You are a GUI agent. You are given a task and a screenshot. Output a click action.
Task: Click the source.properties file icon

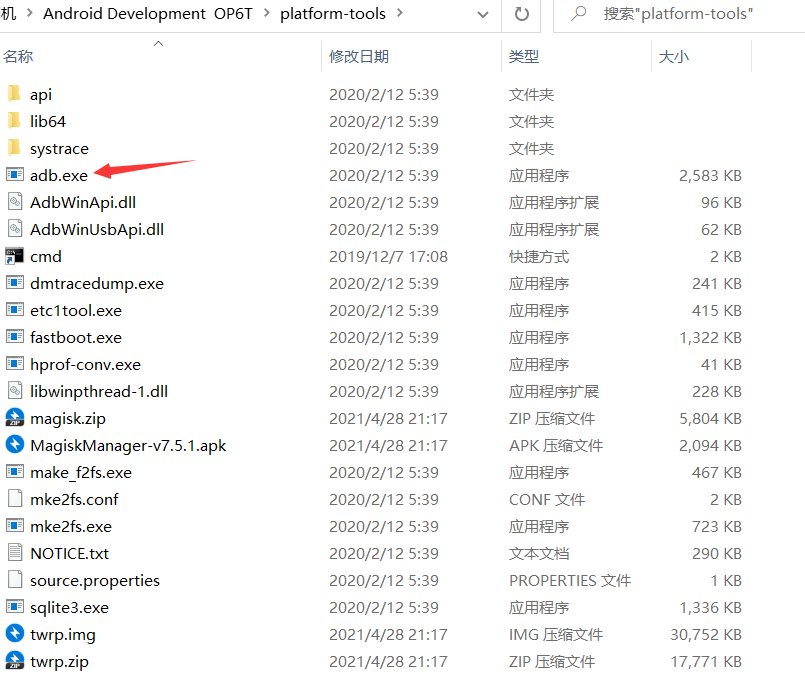pyautogui.click(x=15, y=579)
